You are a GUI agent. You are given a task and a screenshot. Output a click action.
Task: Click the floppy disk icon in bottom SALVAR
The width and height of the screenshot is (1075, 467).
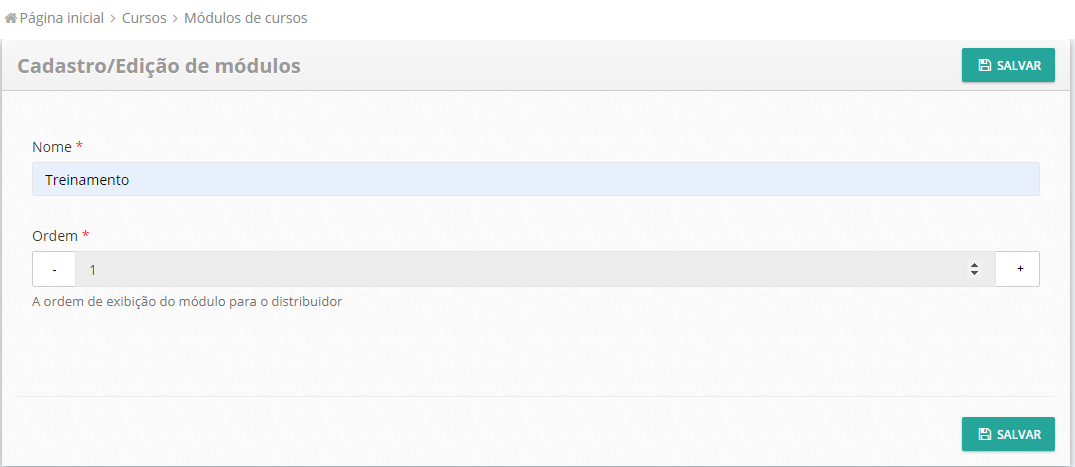coord(985,435)
